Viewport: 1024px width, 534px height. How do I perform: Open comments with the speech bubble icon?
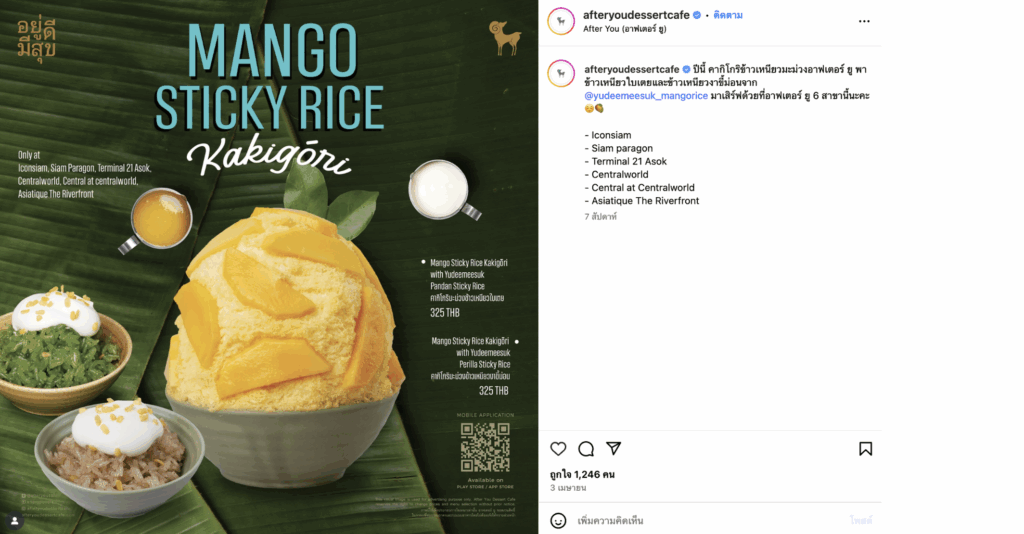coord(586,448)
